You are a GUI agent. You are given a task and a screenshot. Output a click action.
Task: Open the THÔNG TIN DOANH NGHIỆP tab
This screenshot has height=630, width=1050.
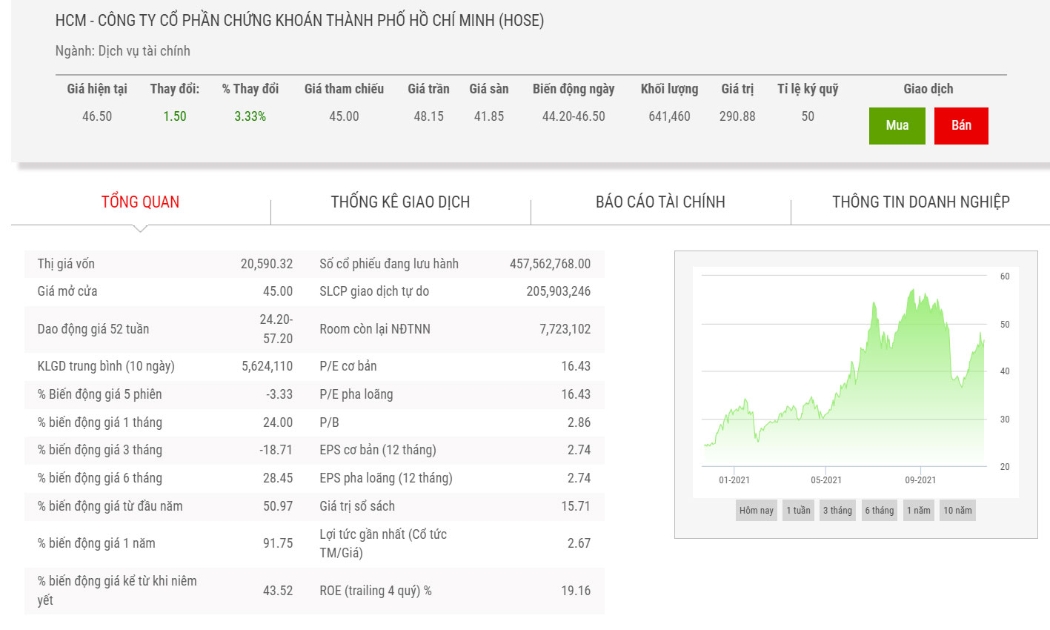coord(921,202)
